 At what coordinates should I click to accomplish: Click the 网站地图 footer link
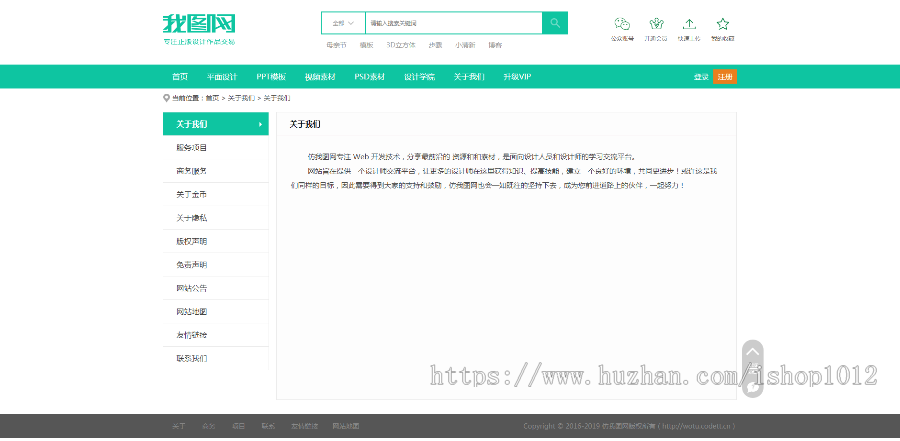coord(346,426)
